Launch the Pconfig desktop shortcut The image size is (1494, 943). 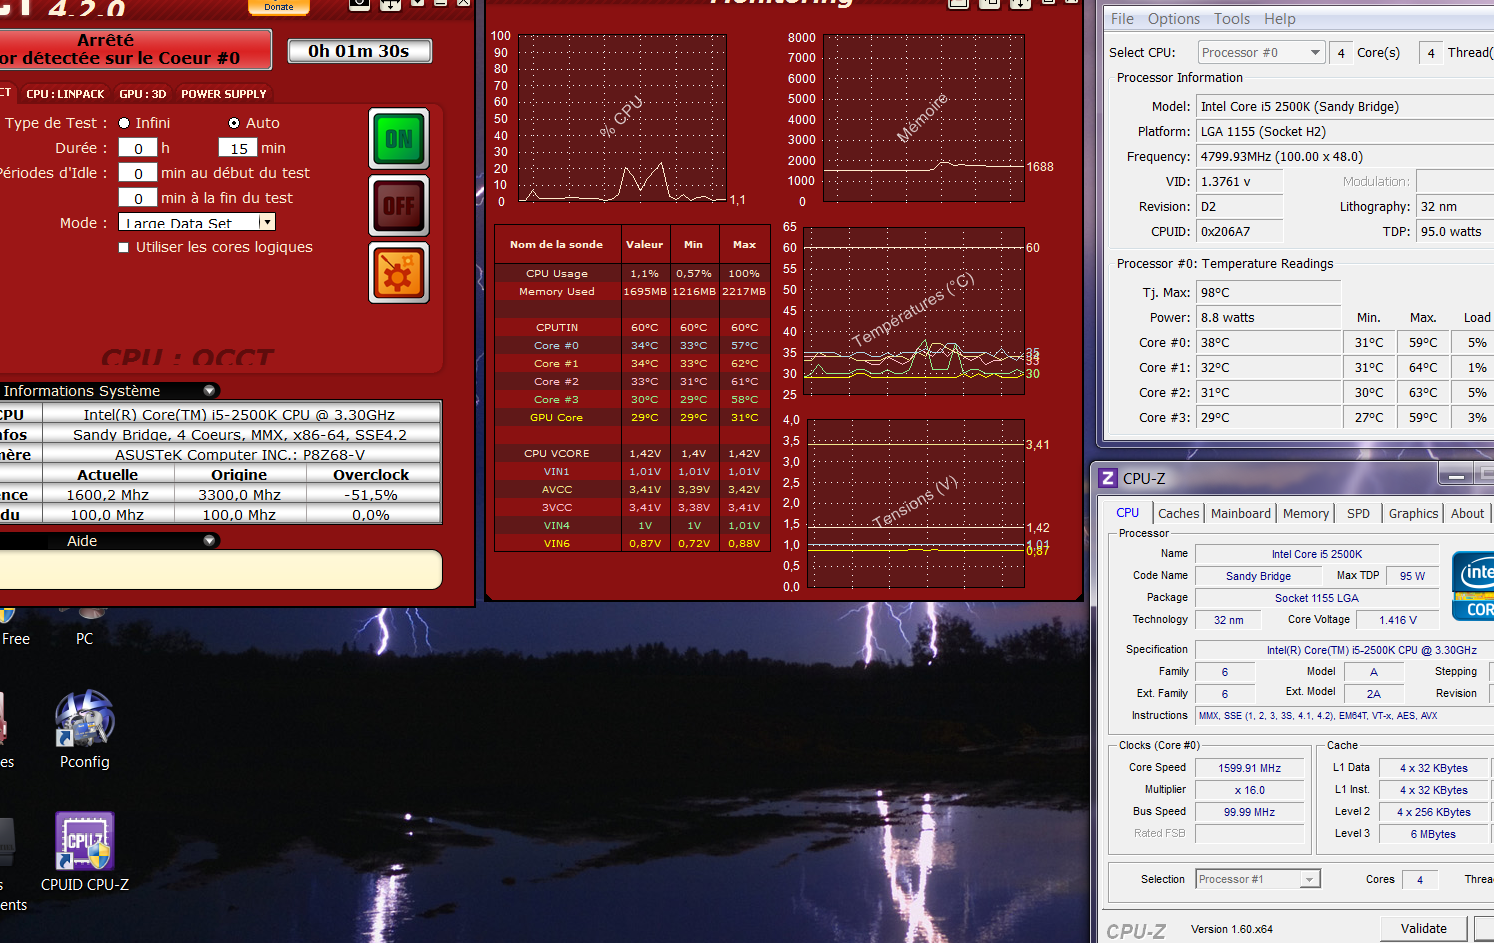coord(85,719)
